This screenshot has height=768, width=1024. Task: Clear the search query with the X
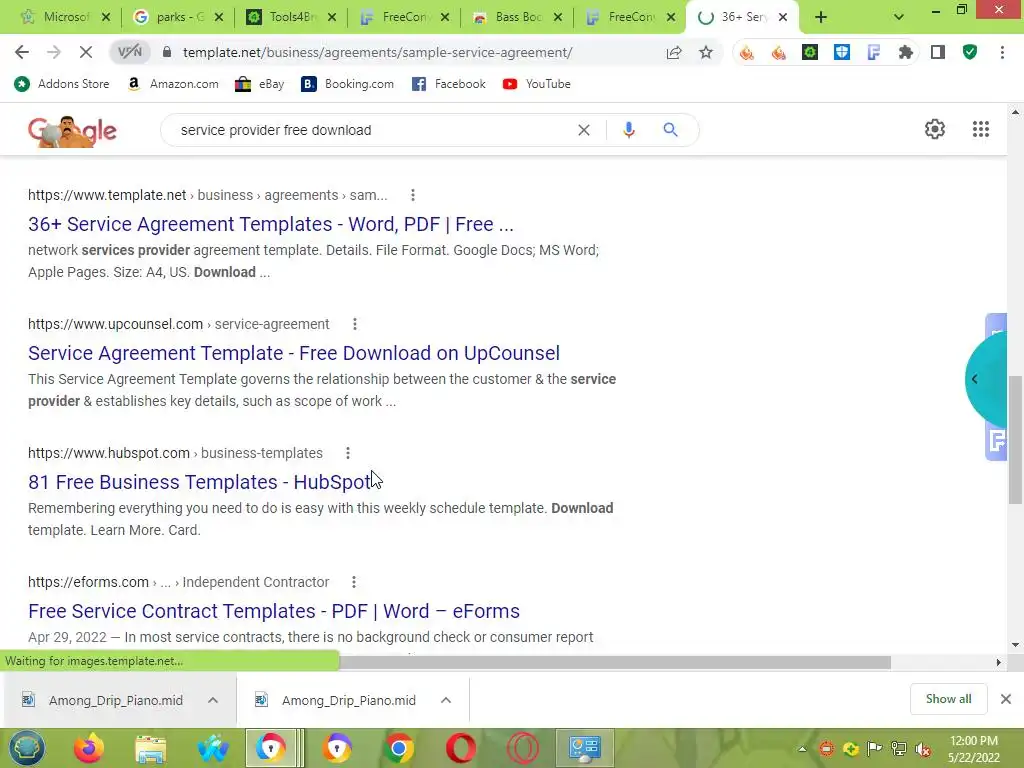[x=584, y=130]
